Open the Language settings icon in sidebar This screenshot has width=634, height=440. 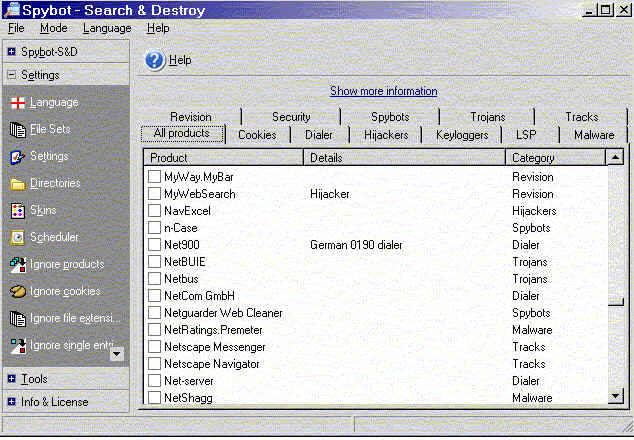pyautogui.click(x=18, y=103)
